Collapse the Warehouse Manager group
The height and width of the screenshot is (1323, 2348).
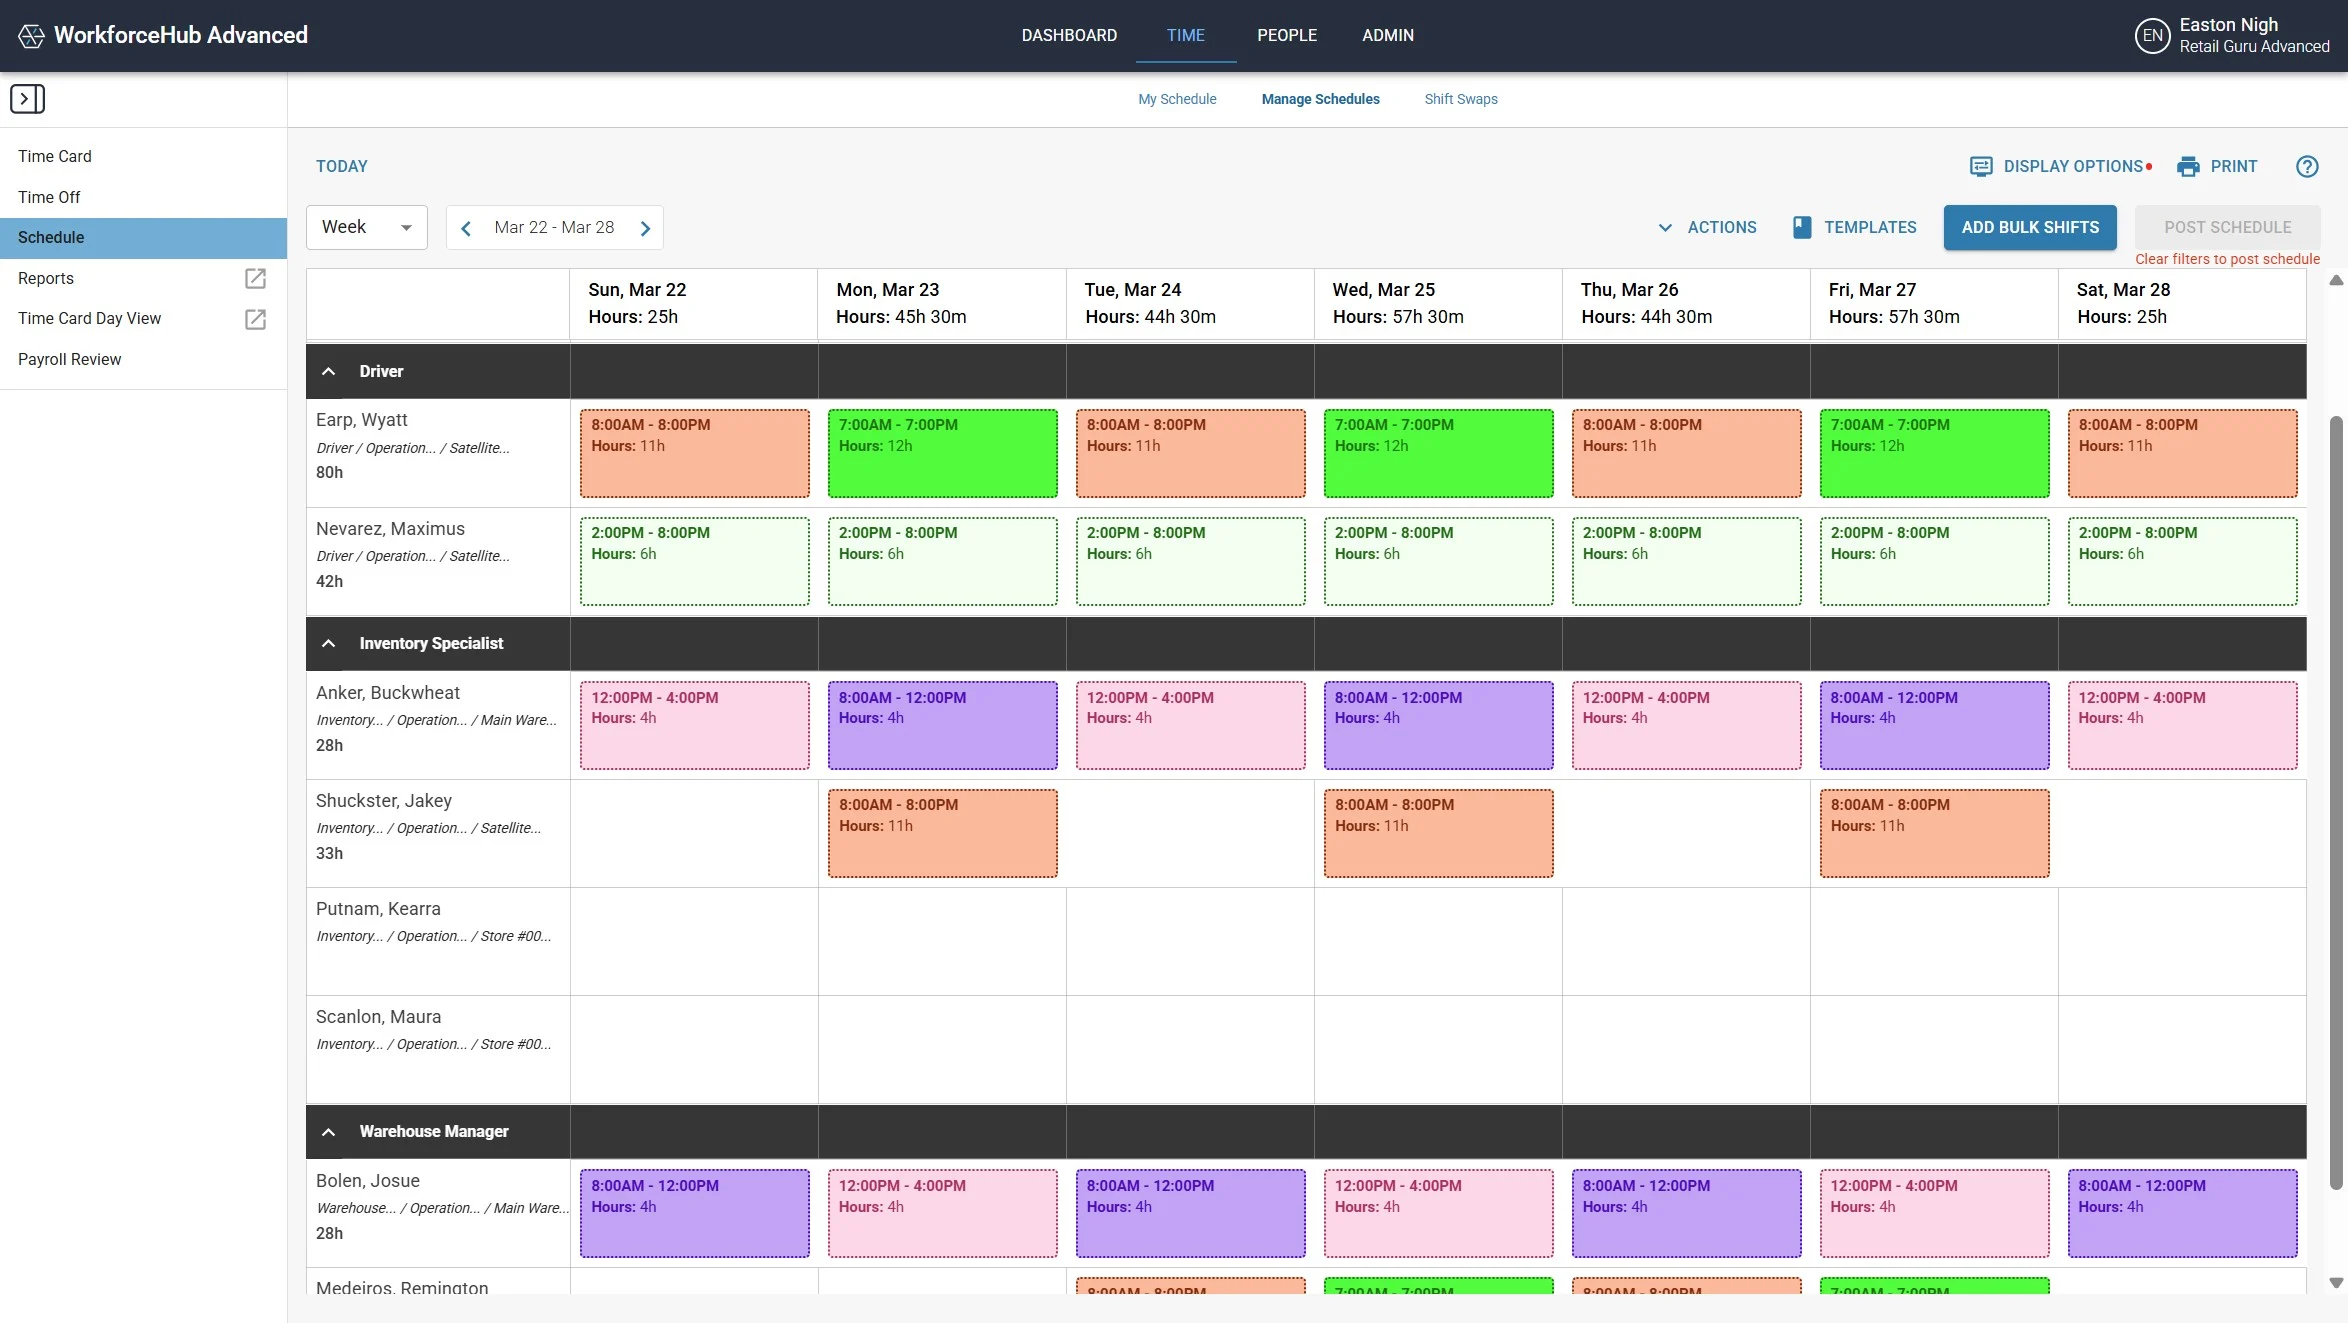[328, 1132]
